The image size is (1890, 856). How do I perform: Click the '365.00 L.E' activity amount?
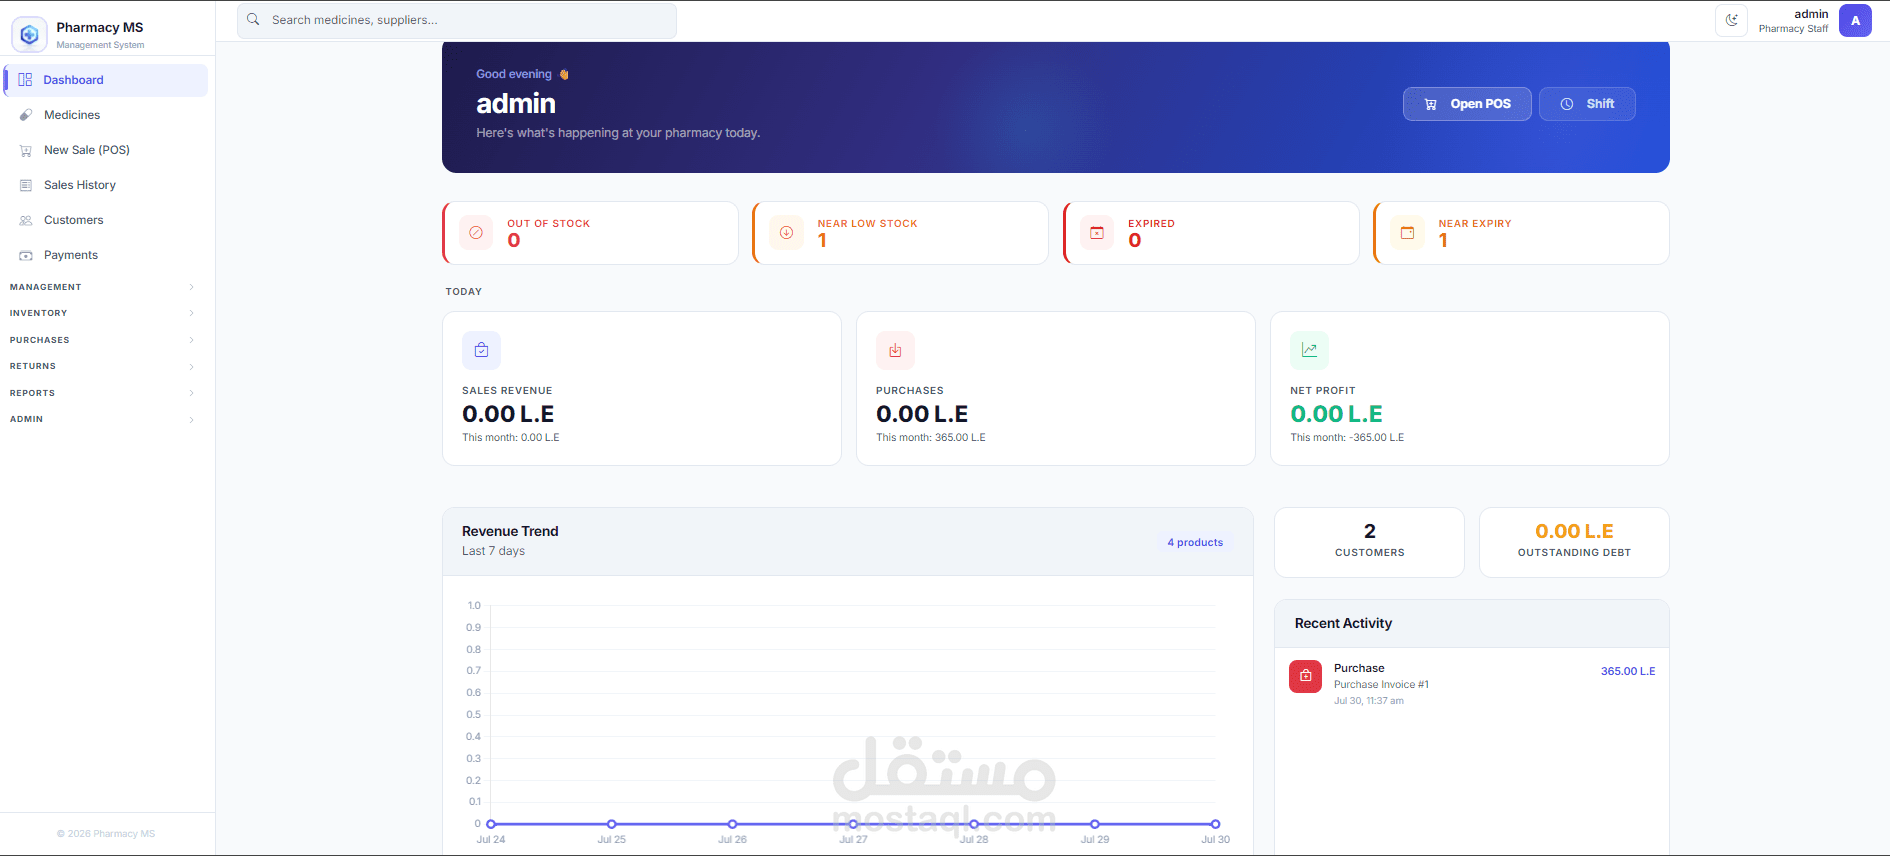tap(1628, 671)
